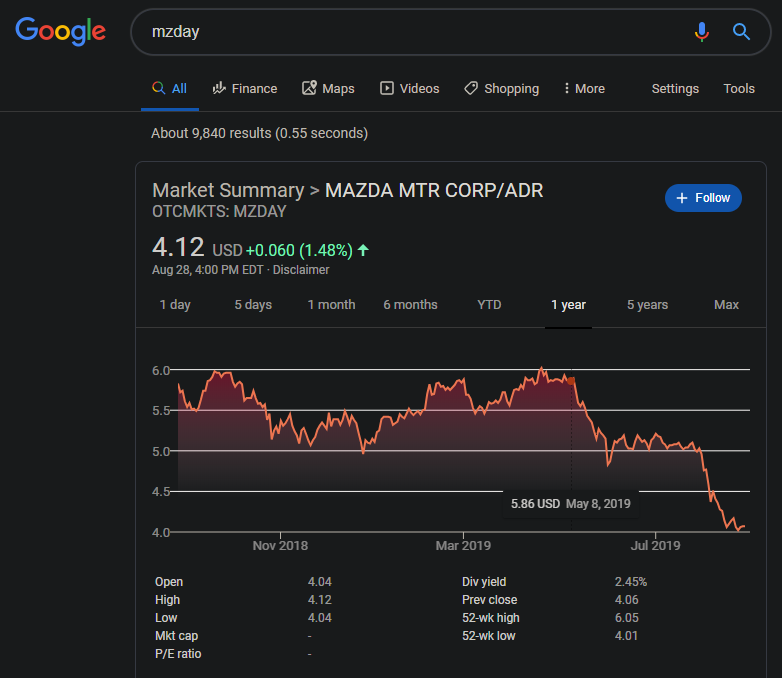Click the May 8, 2019 chart data point

571,381
